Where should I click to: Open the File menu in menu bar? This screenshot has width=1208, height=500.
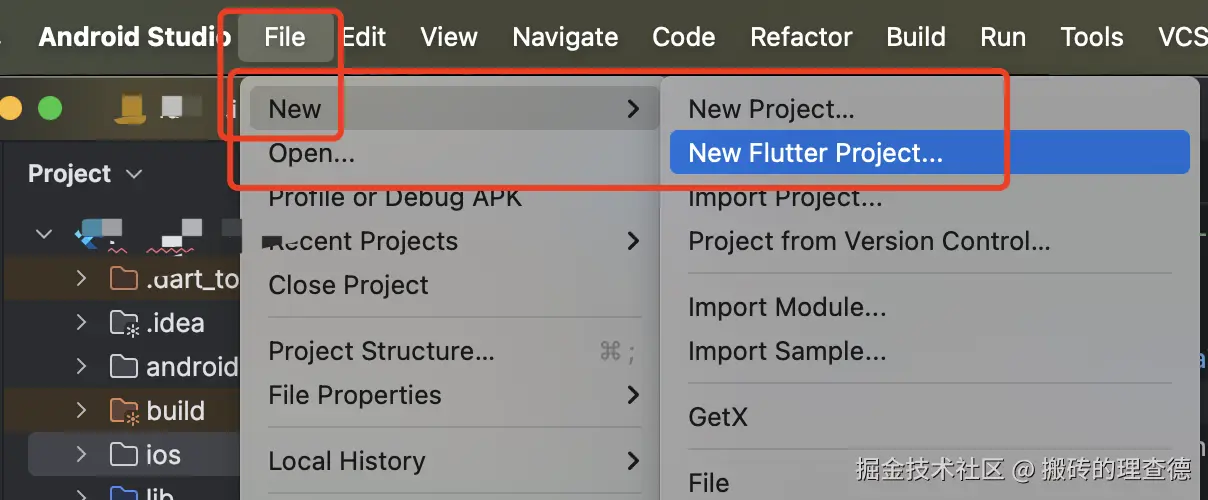coord(284,37)
